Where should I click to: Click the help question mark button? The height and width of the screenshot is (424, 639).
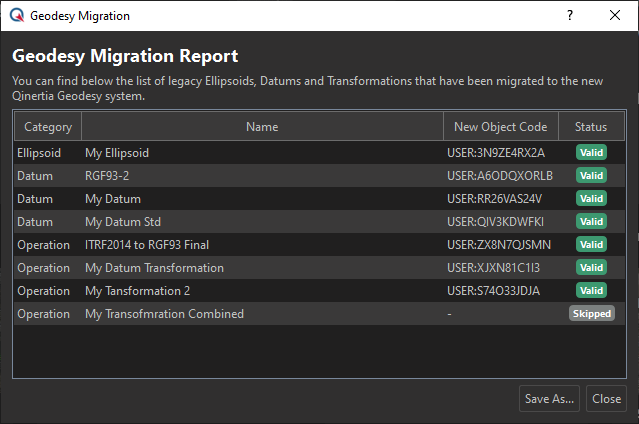[x=570, y=16]
